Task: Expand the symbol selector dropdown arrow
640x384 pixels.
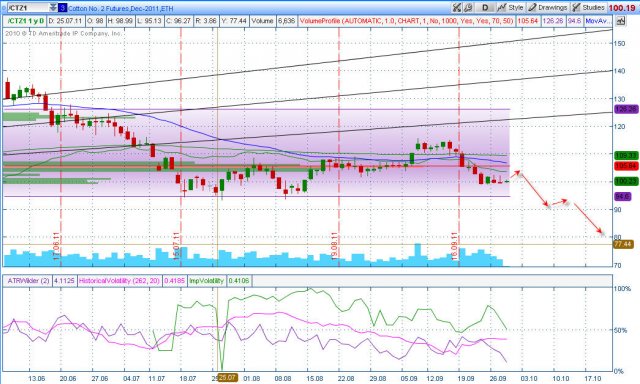Action: (x=53, y=8)
